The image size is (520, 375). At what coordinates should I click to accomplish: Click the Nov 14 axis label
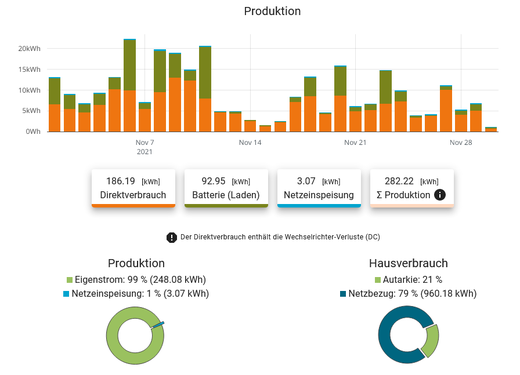250,143
